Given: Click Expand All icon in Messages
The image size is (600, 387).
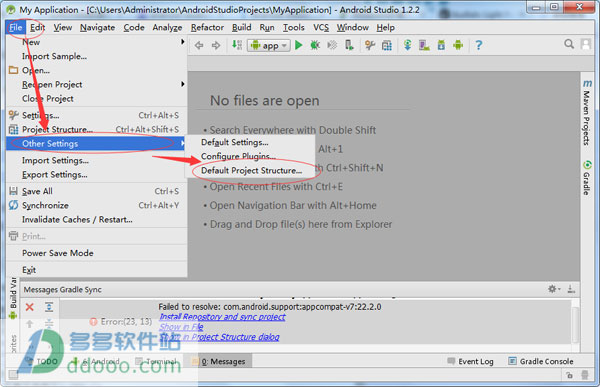Looking at the screenshot, I should pyautogui.click(x=49, y=307).
